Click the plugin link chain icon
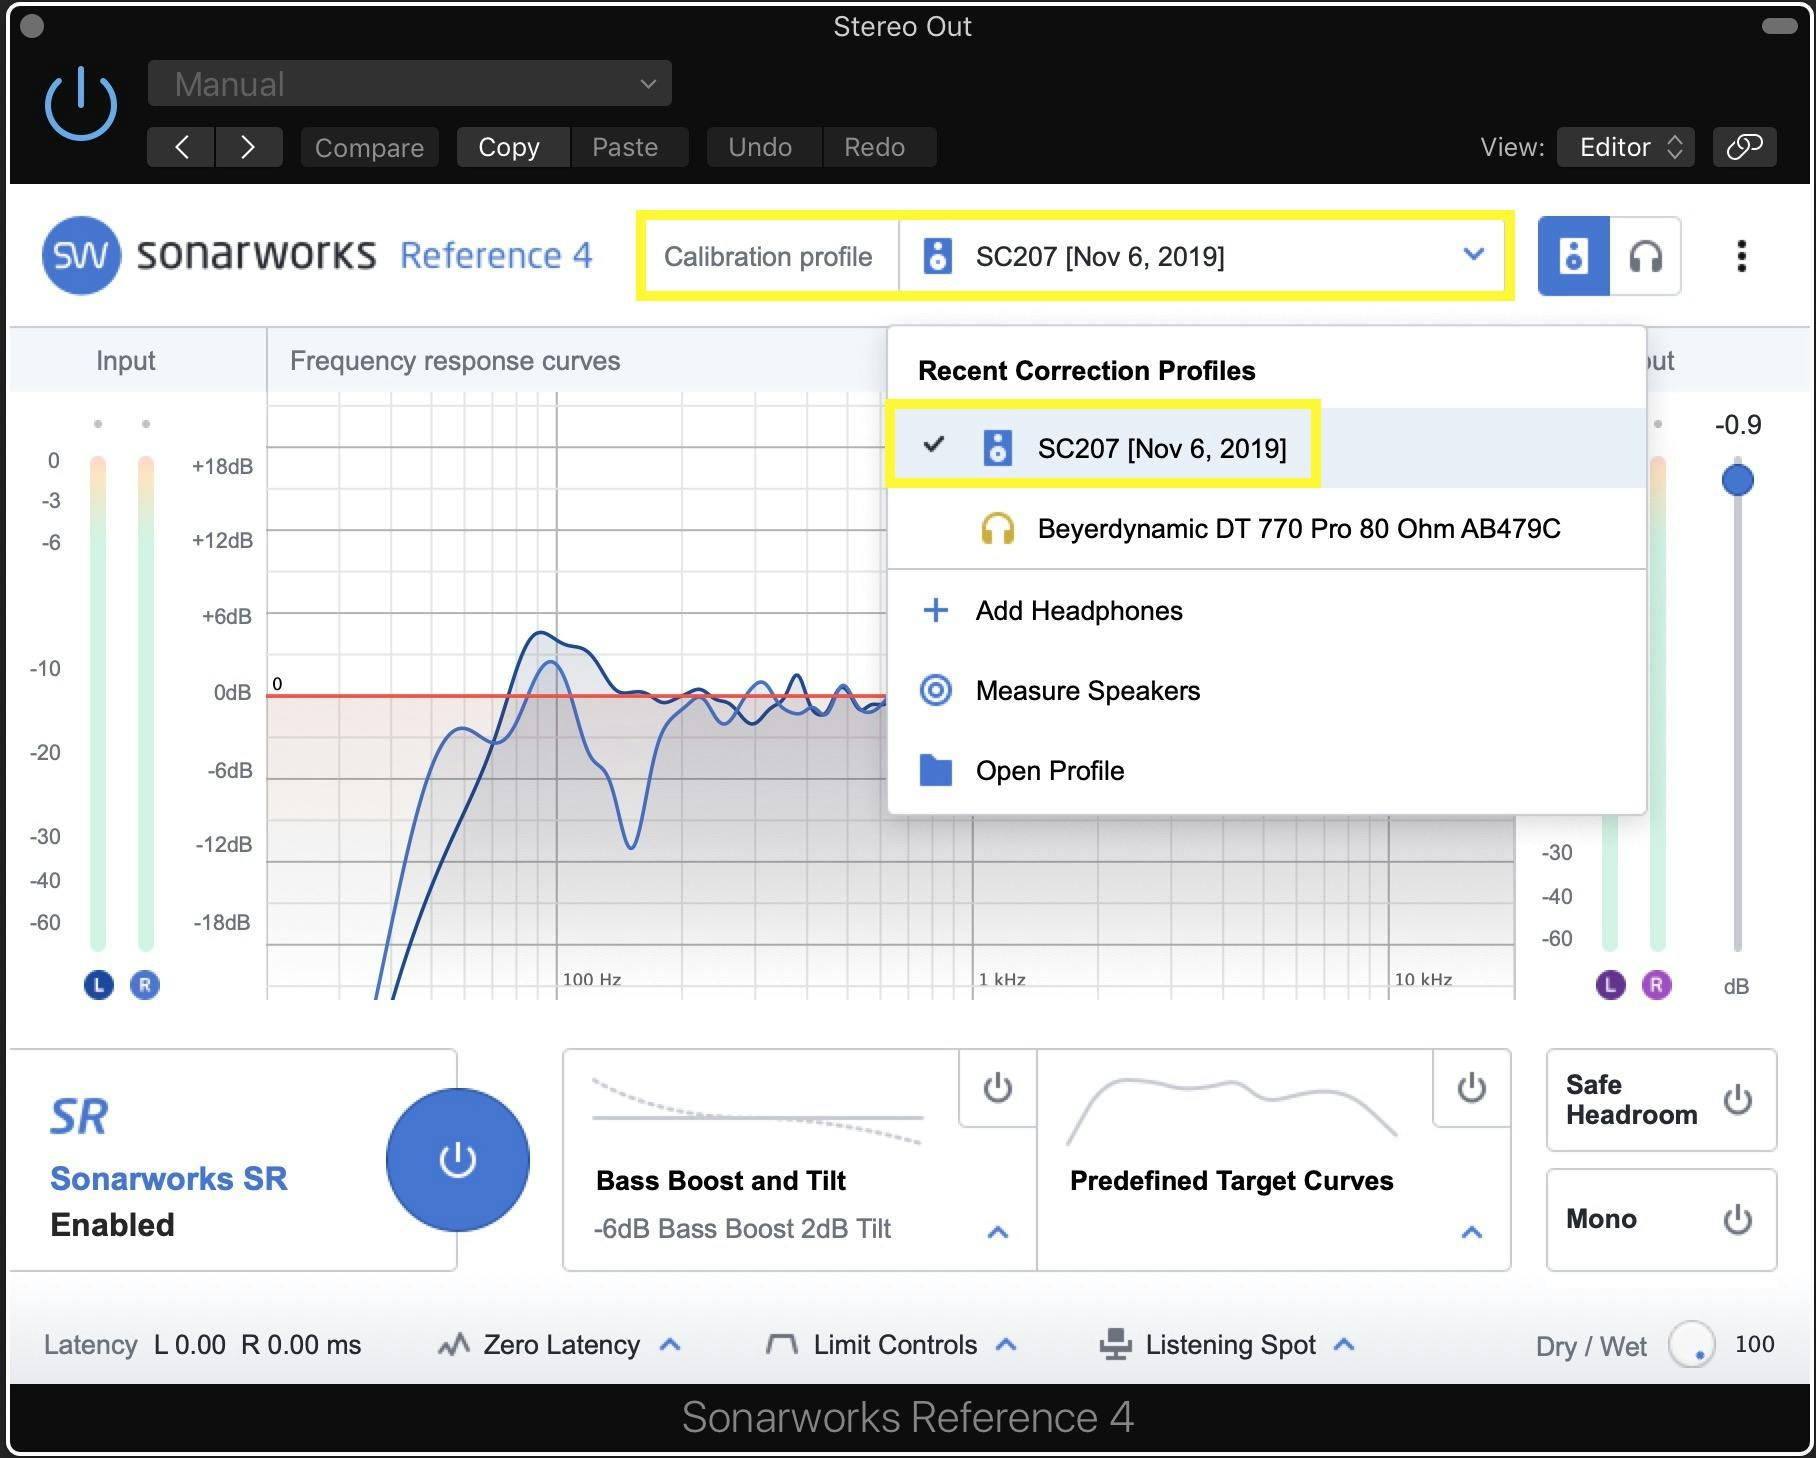This screenshot has width=1816, height=1458. point(1744,147)
